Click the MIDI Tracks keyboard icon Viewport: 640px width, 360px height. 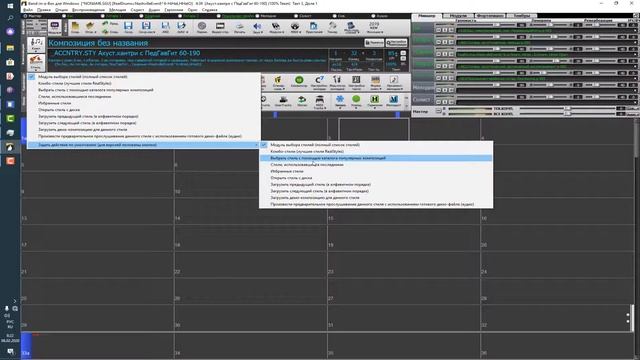[x=320, y=101]
